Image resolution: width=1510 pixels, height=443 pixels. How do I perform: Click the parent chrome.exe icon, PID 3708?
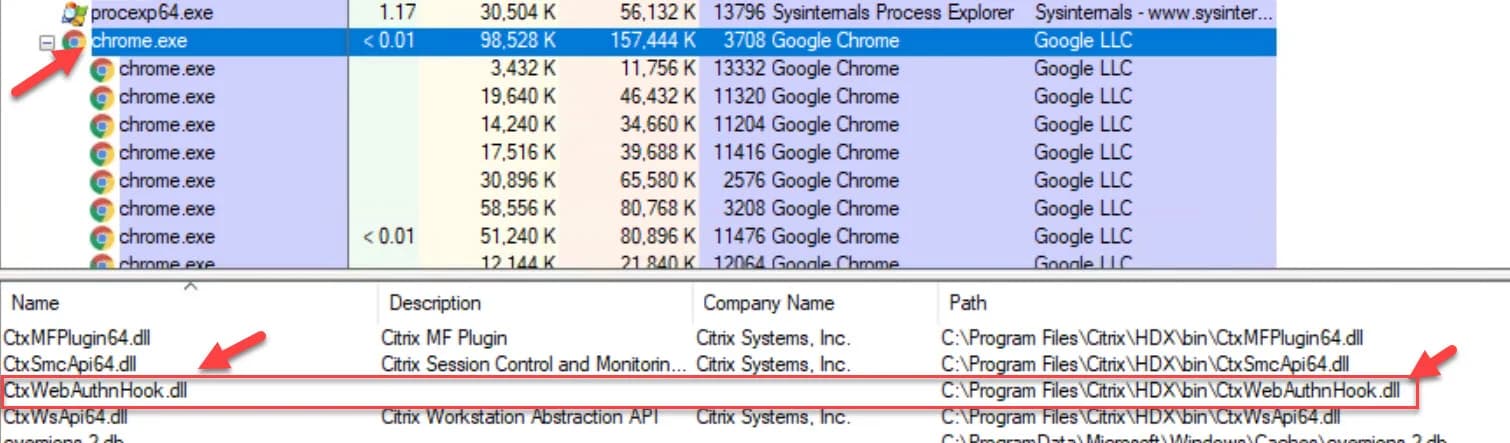[x=73, y=42]
